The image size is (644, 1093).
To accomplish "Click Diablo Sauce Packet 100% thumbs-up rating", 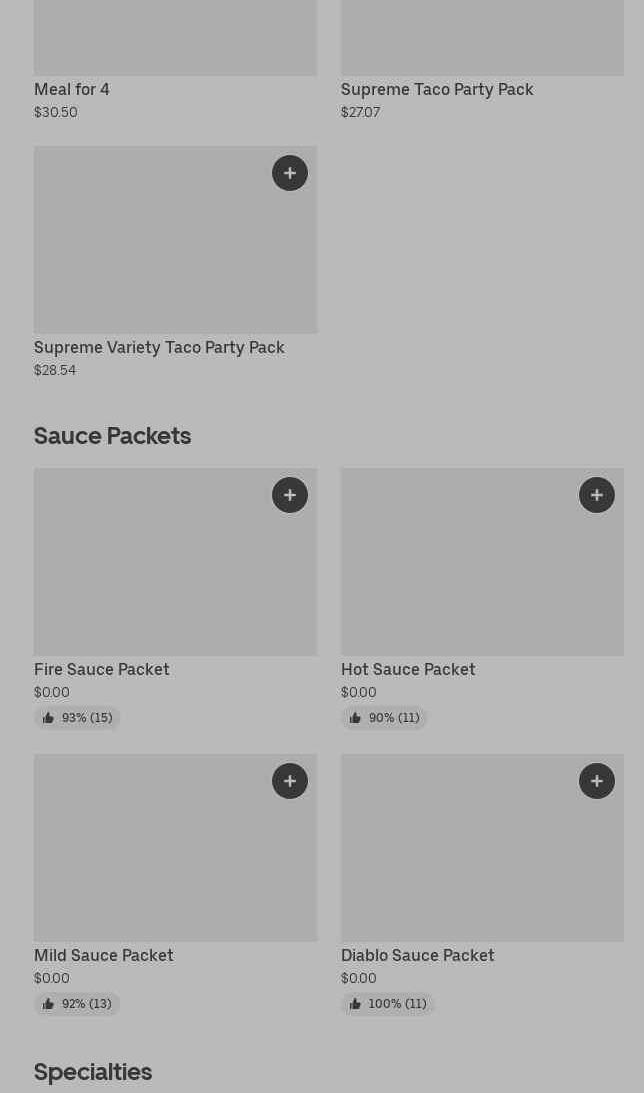I will pos(388,1004).
